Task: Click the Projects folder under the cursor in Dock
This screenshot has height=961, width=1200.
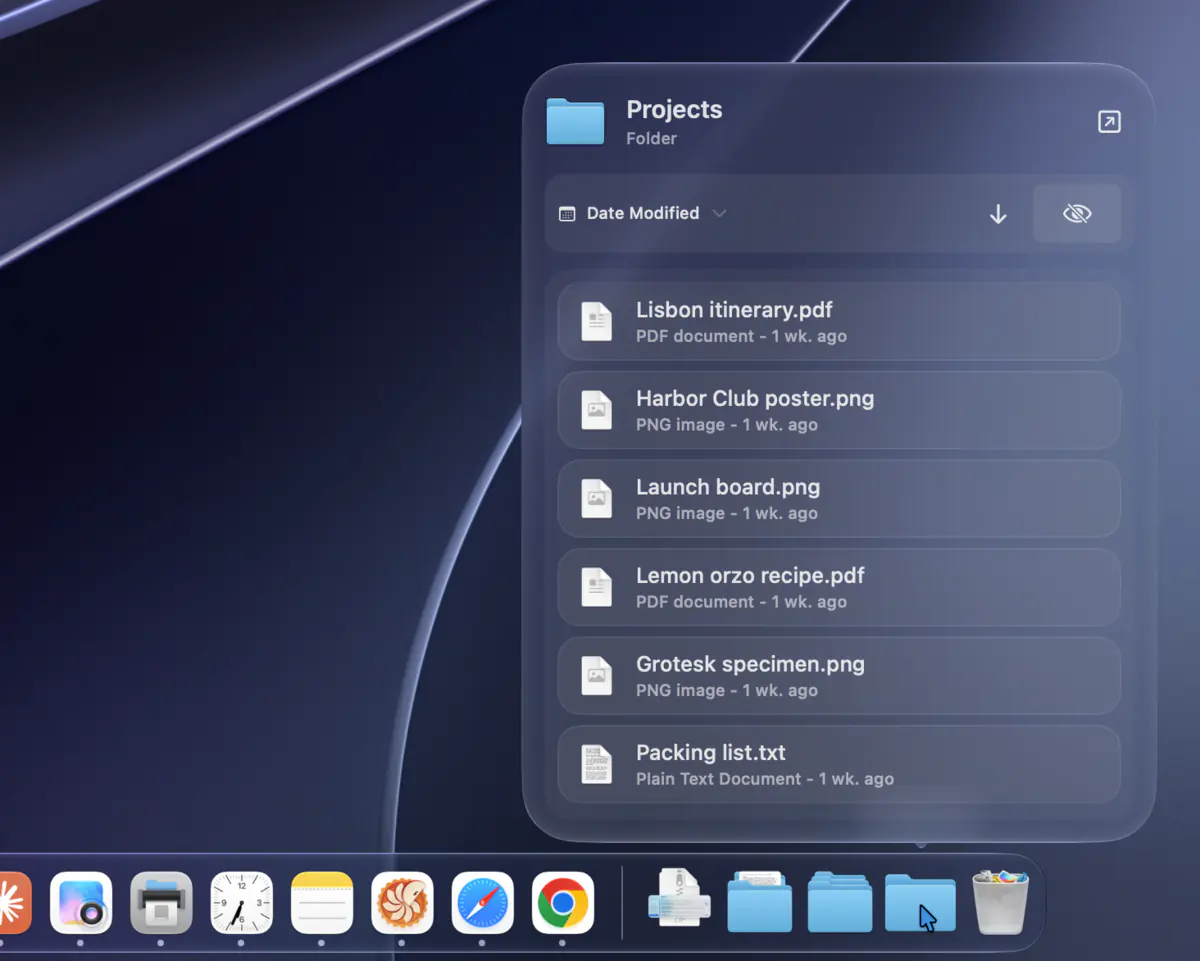Action: tap(920, 903)
